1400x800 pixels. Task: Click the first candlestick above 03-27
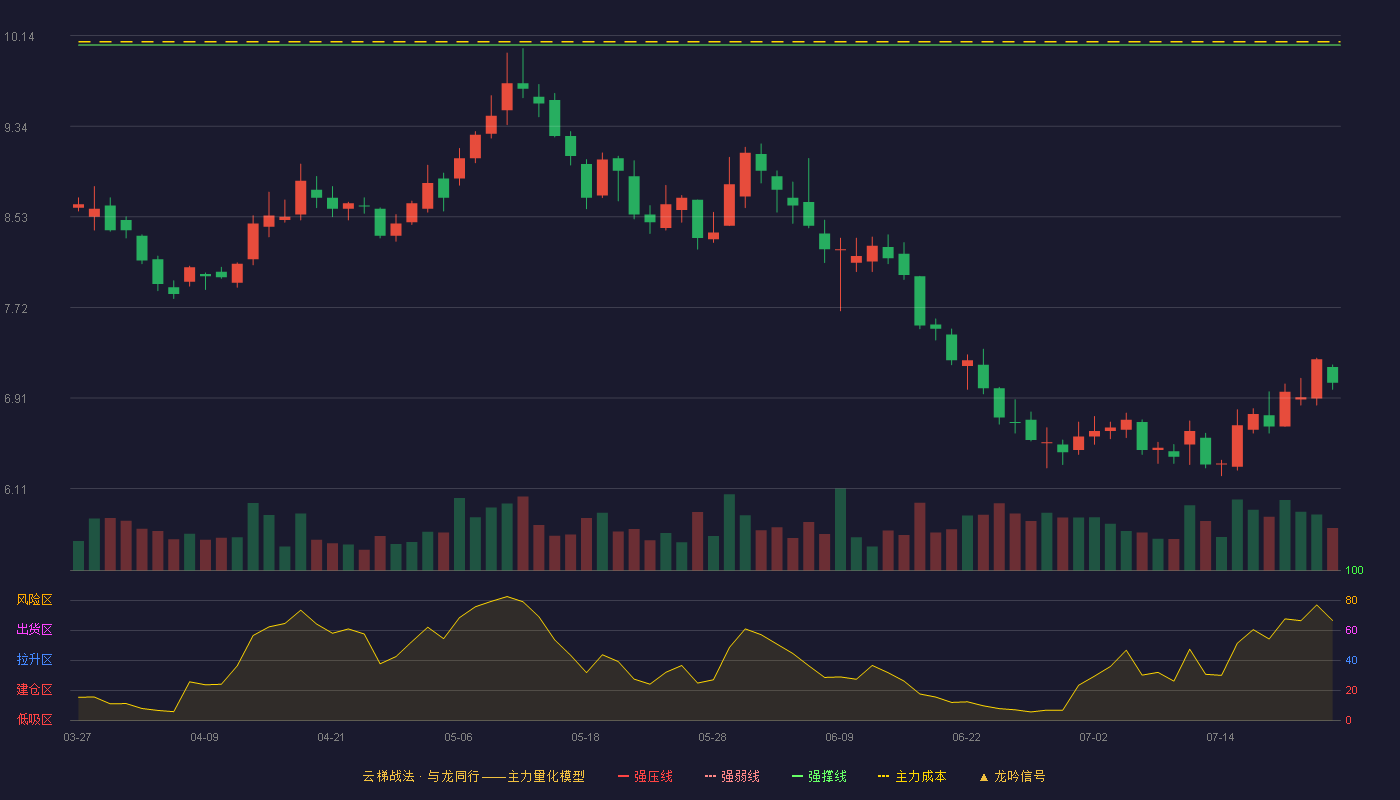pos(78,205)
